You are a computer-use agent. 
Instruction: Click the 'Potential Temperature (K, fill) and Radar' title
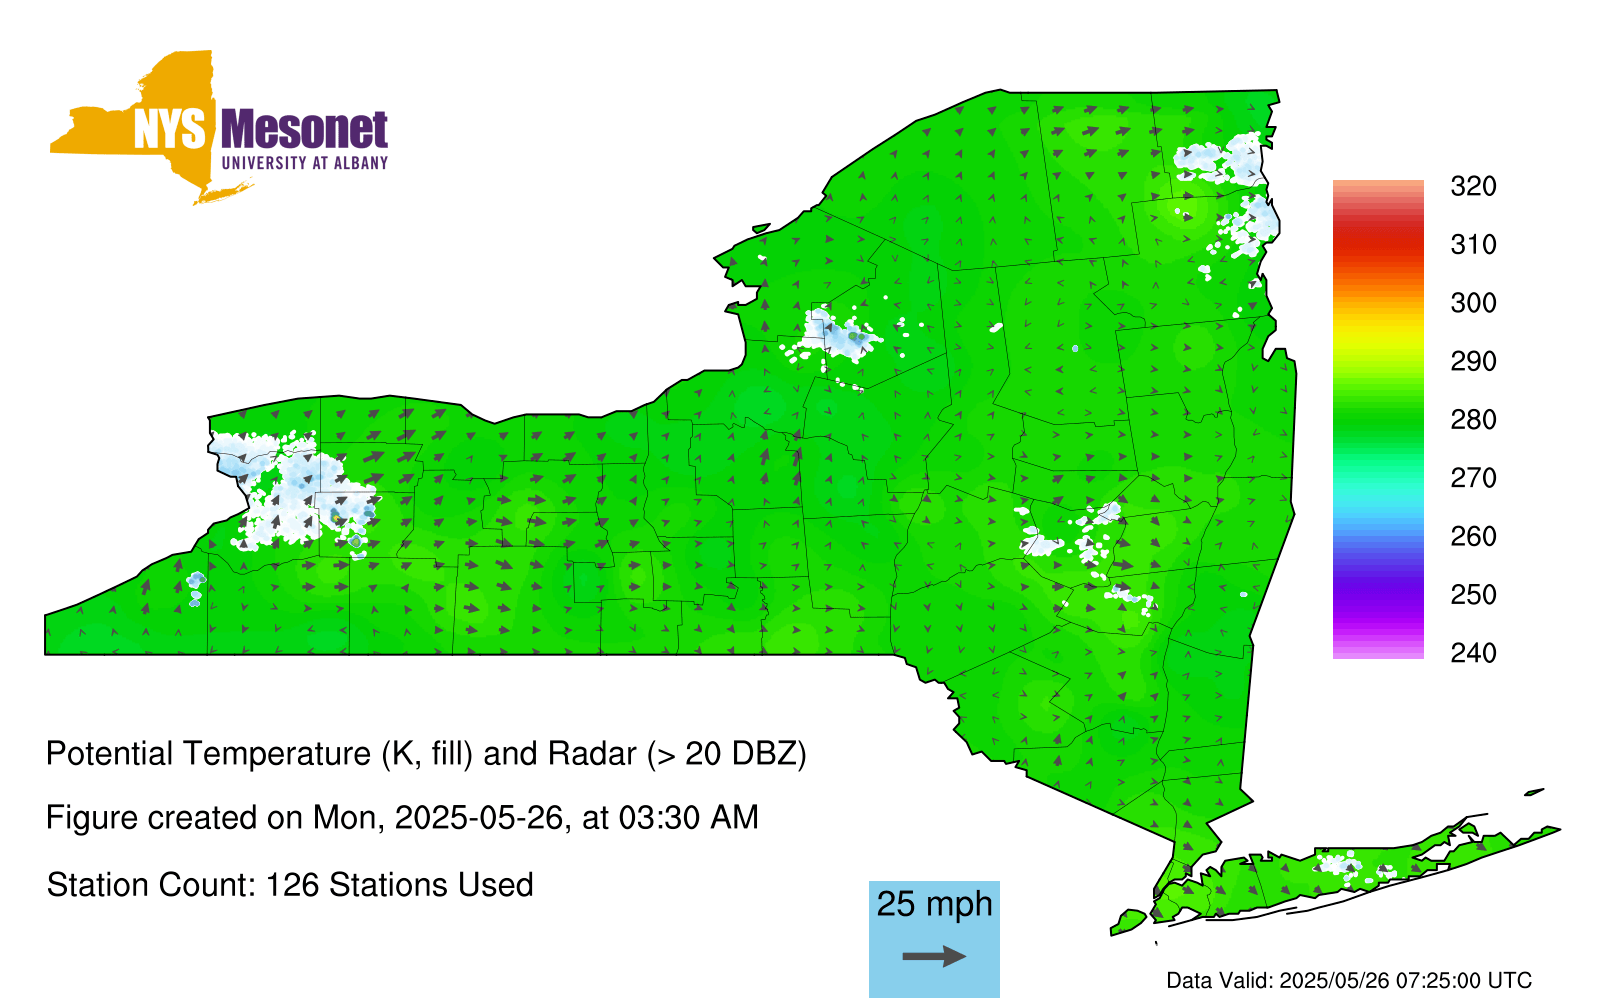[x=426, y=754]
